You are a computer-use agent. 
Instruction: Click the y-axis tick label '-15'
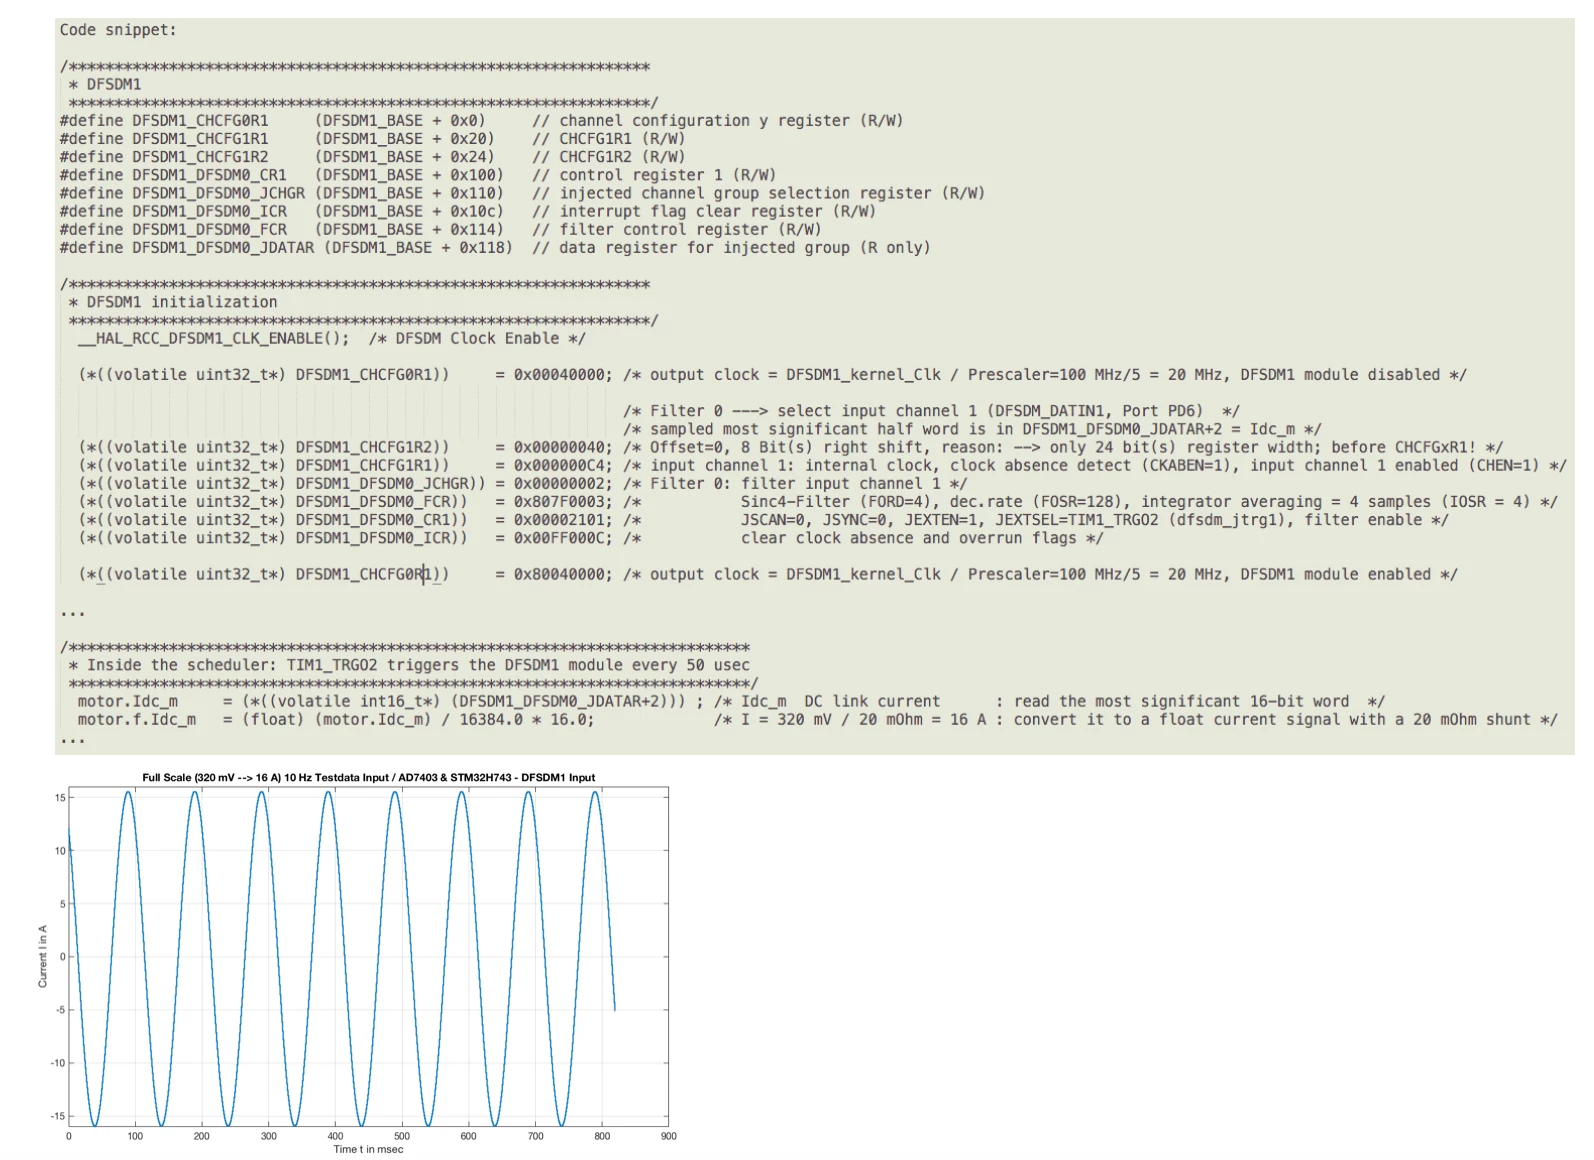point(58,1117)
